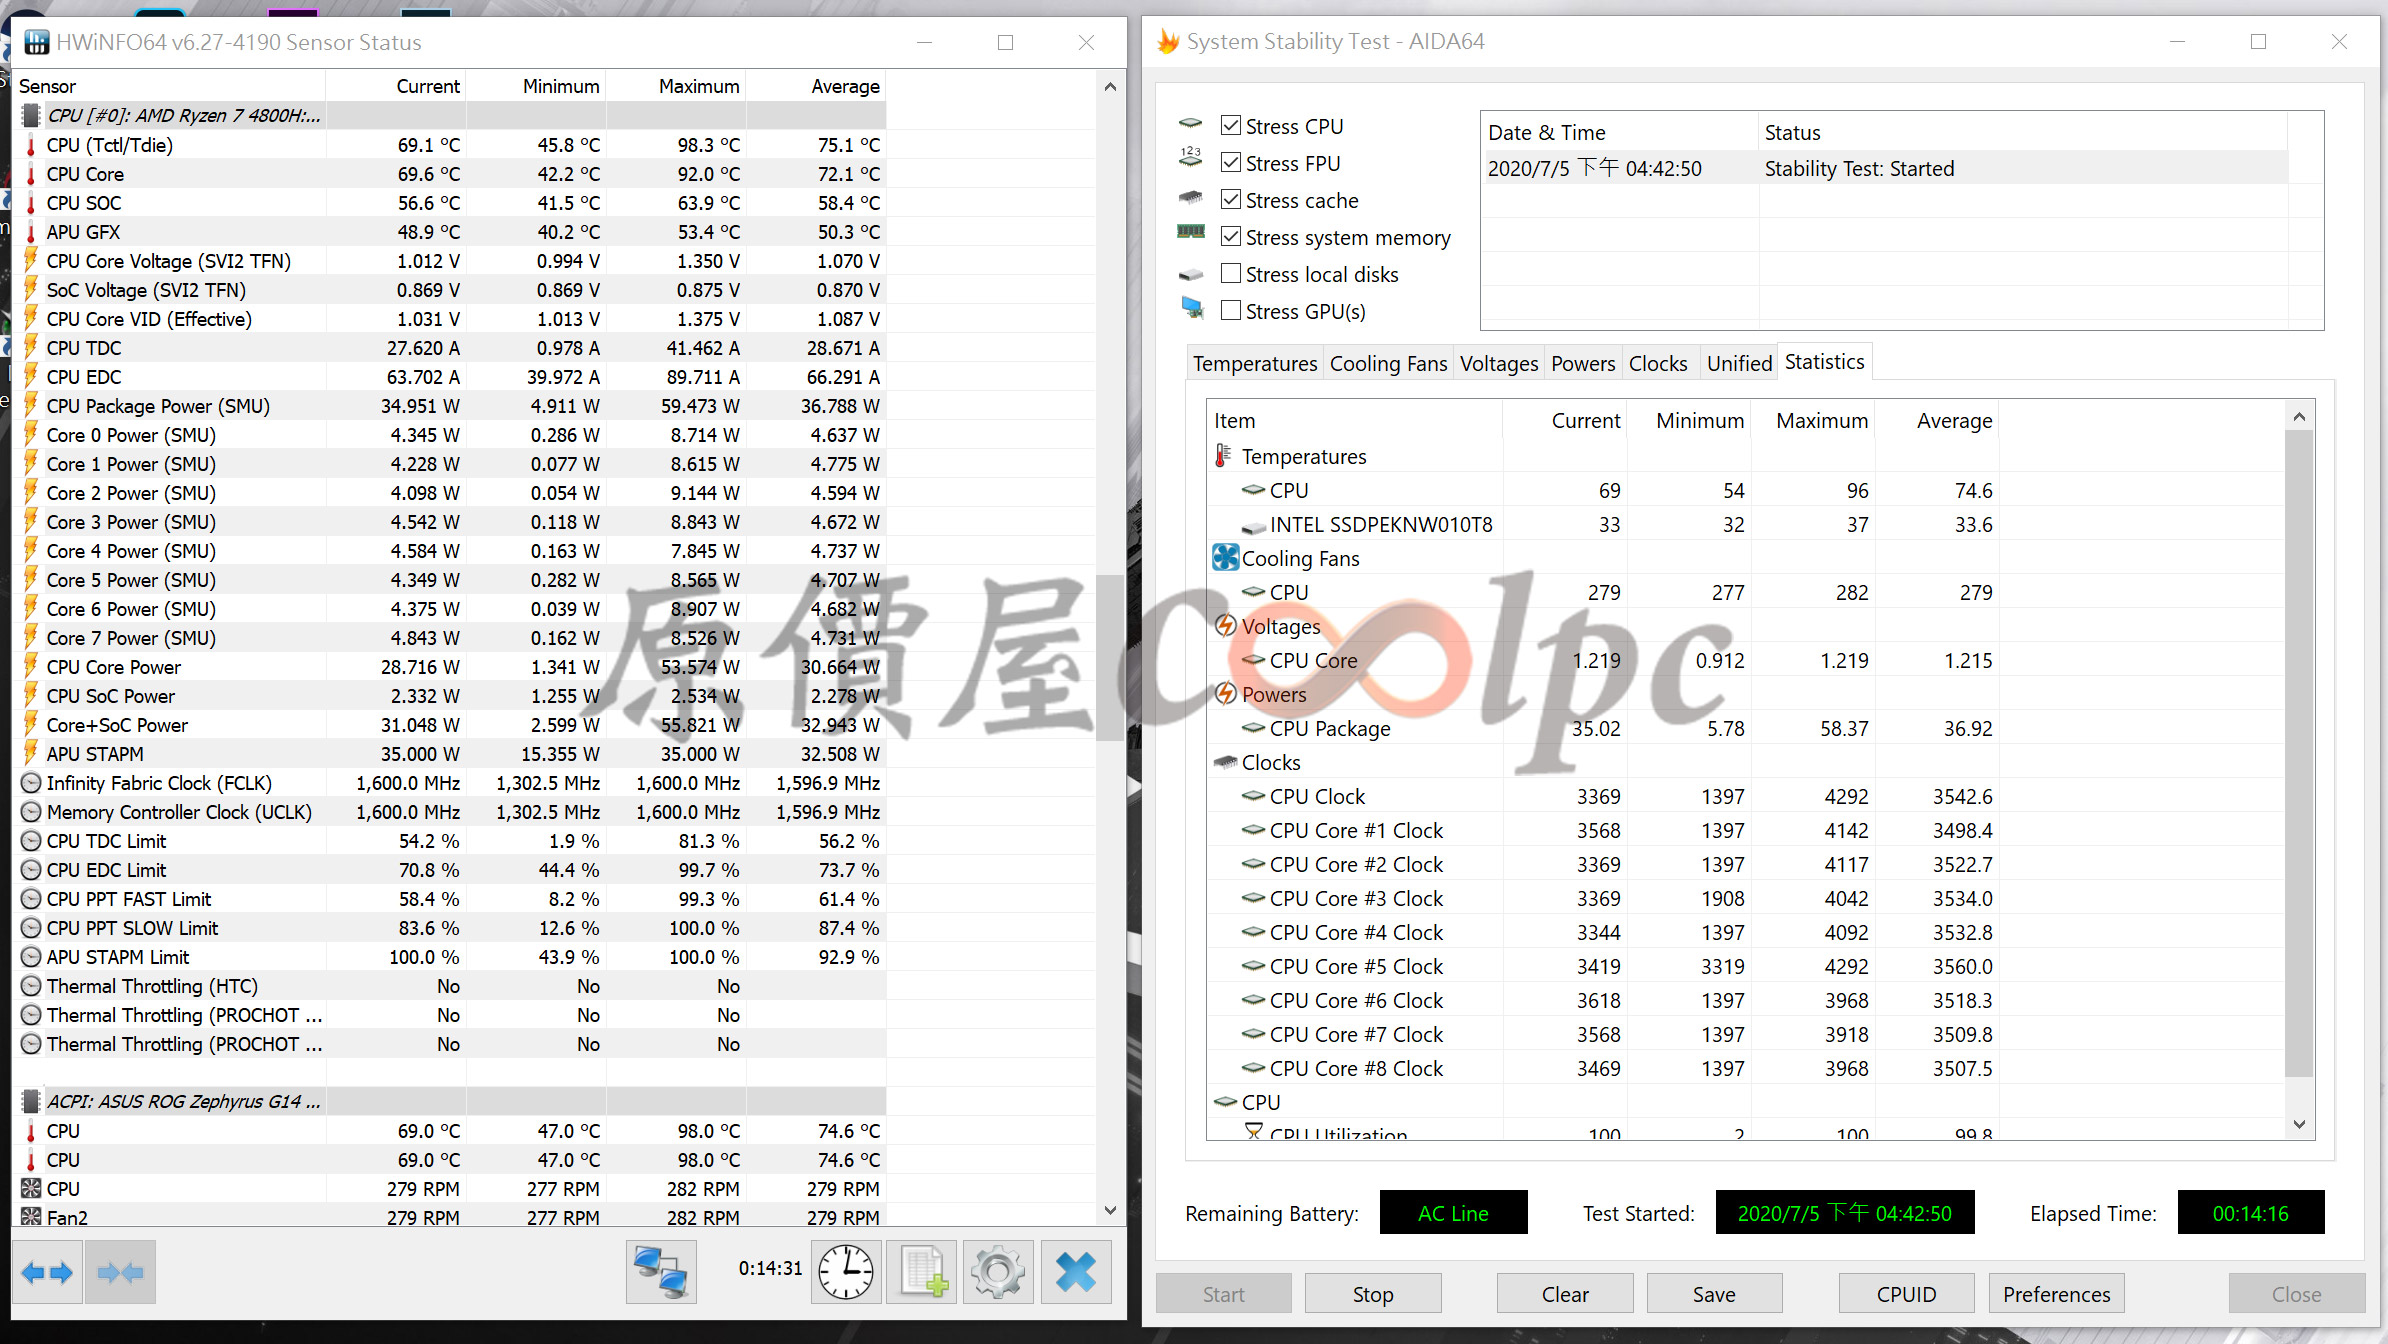Click the Statistics list scroll up arrow

(x=2299, y=417)
